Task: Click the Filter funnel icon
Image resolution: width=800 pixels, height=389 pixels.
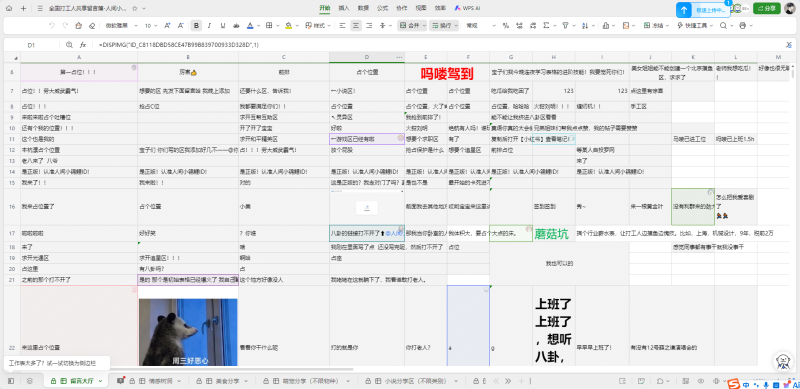Action: pyautogui.click(x=565, y=26)
